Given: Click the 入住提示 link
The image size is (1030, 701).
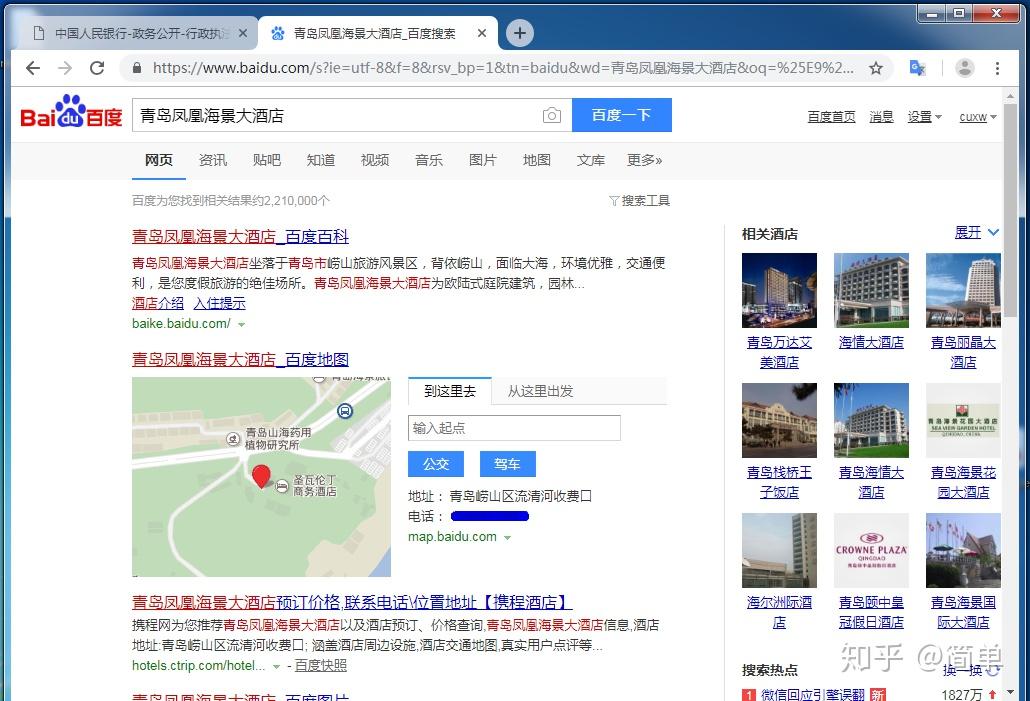Looking at the screenshot, I should pyautogui.click(x=219, y=303).
